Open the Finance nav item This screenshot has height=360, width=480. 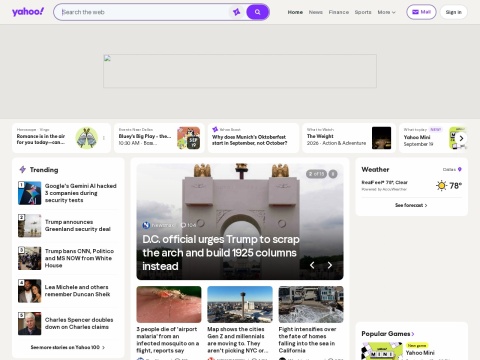[339, 12]
